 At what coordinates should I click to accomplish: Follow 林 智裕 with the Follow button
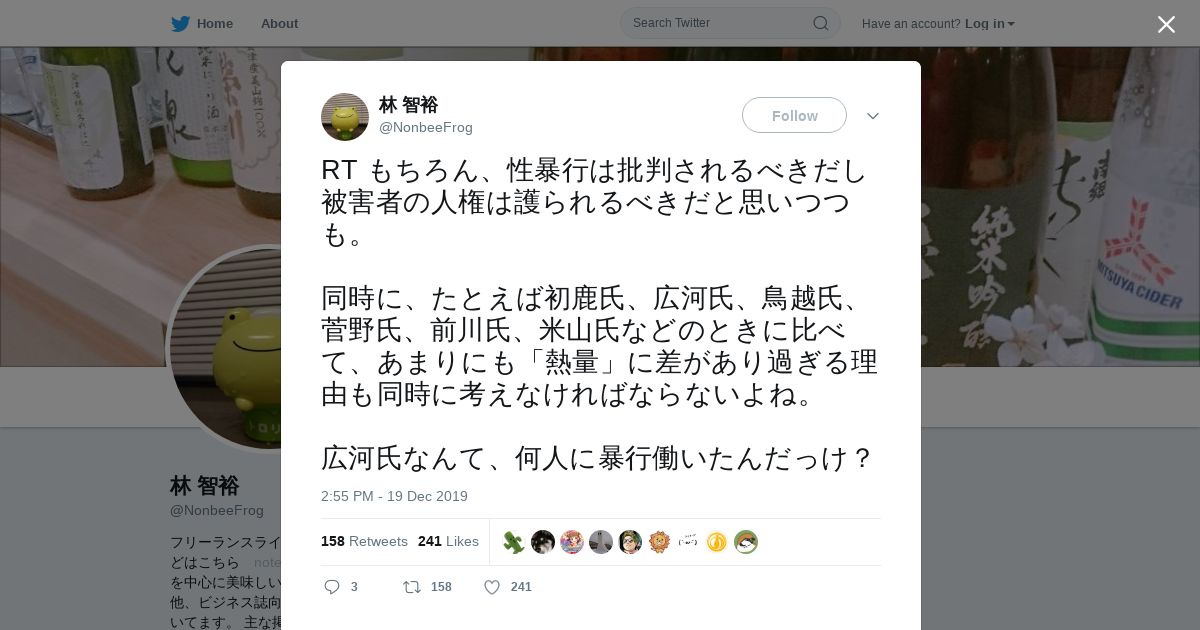click(x=794, y=115)
